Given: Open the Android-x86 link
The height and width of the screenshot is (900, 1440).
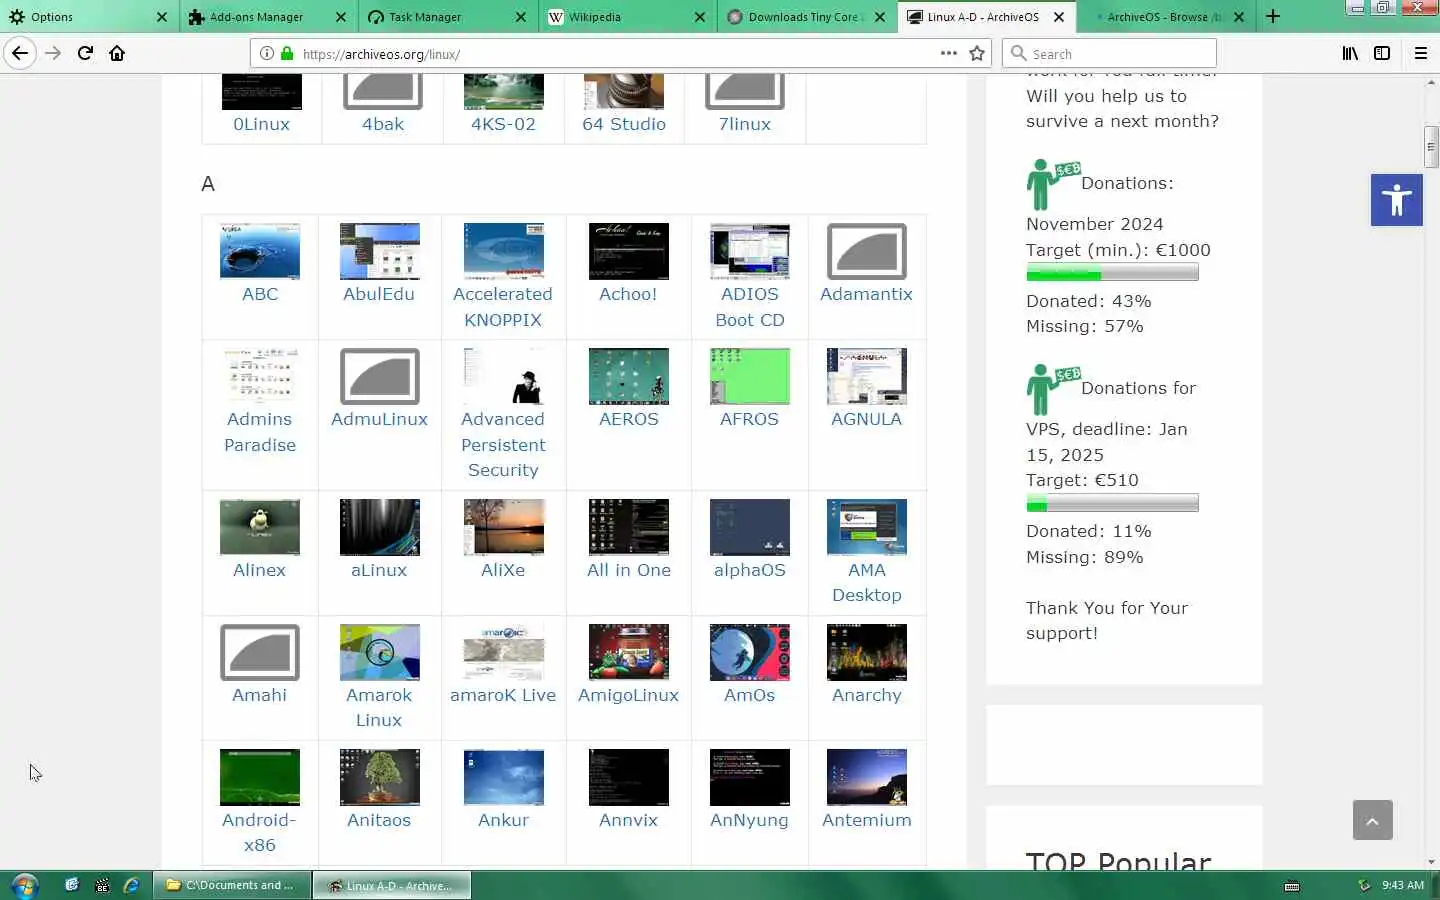Looking at the screenshot, I should tap(260, 833).
